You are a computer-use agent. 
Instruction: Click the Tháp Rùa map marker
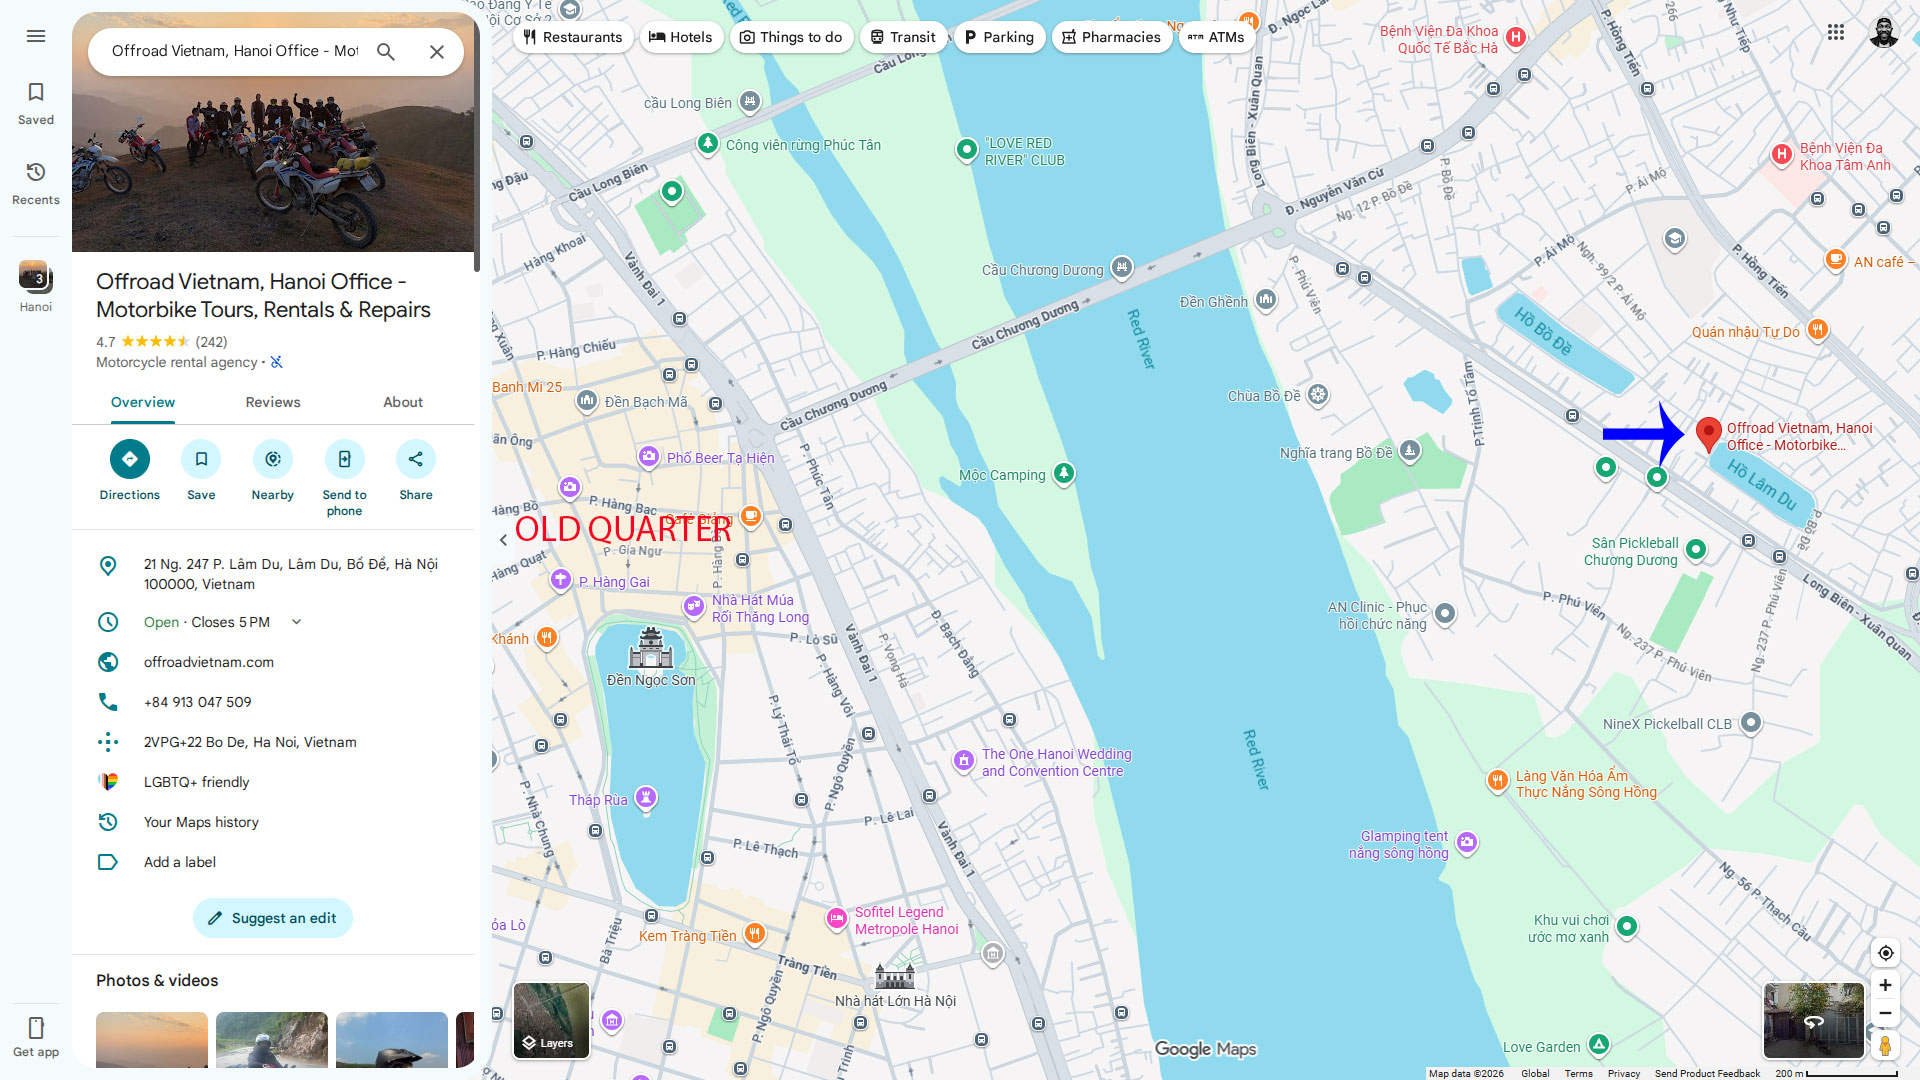tap(646, 798)
